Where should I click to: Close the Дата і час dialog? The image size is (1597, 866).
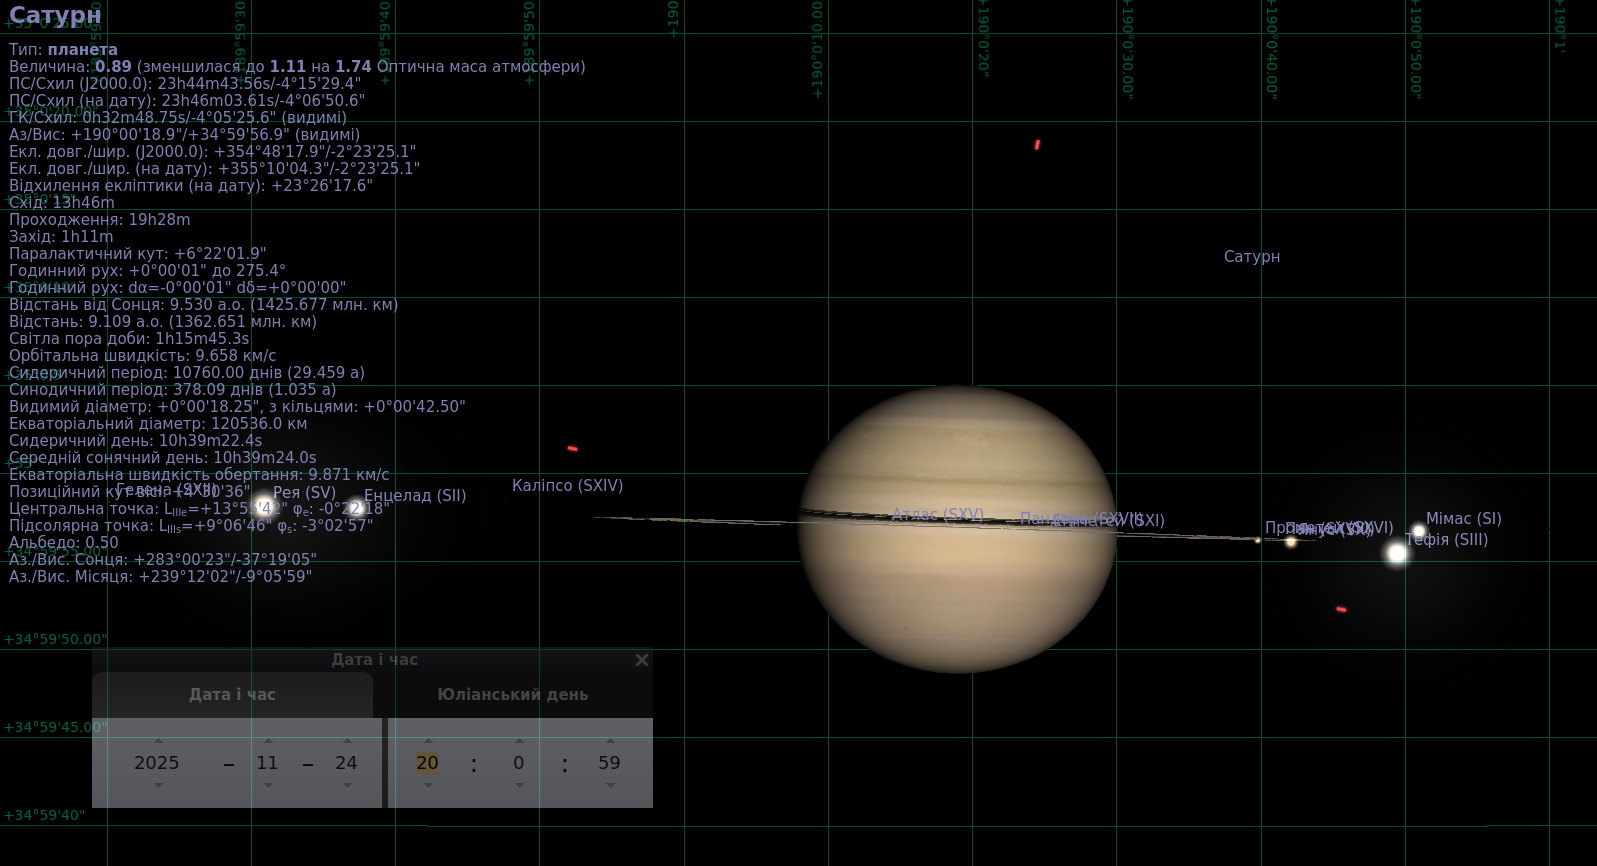point(642,660)
